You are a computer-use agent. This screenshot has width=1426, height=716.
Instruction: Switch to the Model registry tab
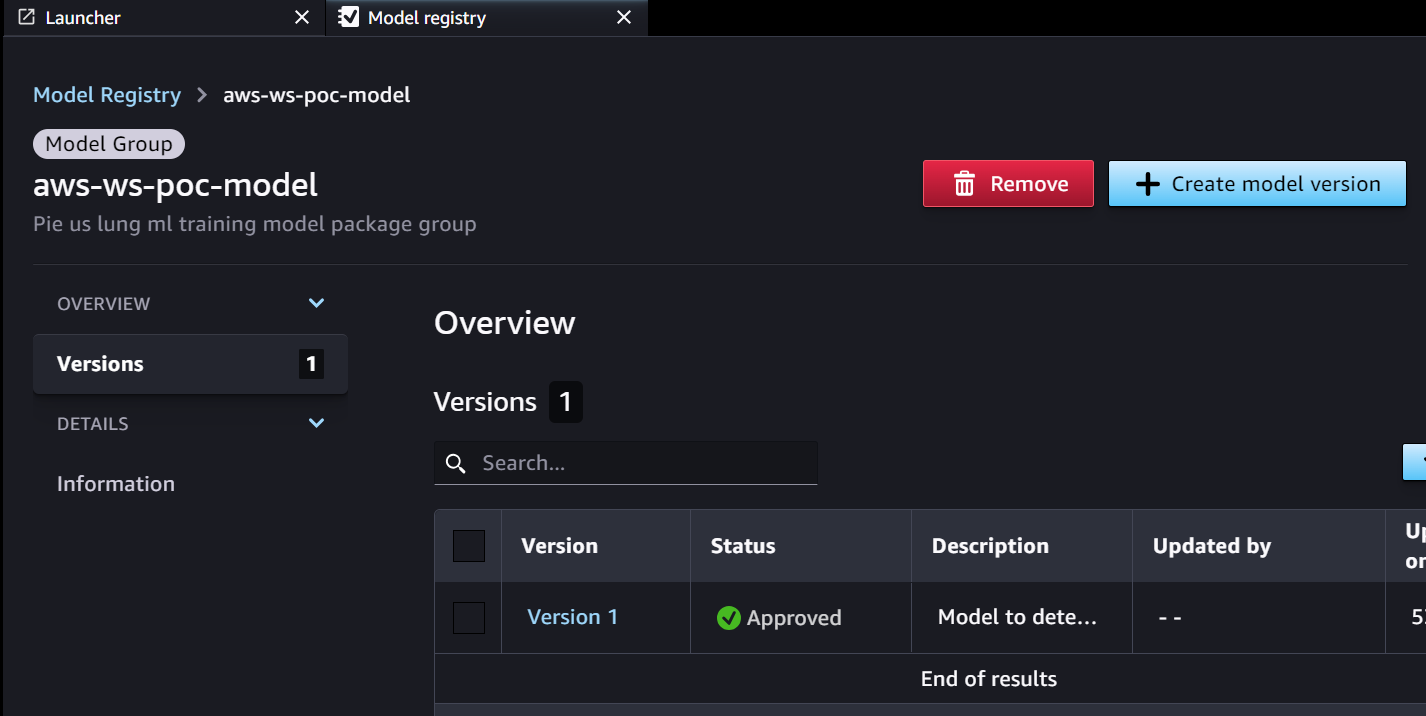click(x=487, y=18)
